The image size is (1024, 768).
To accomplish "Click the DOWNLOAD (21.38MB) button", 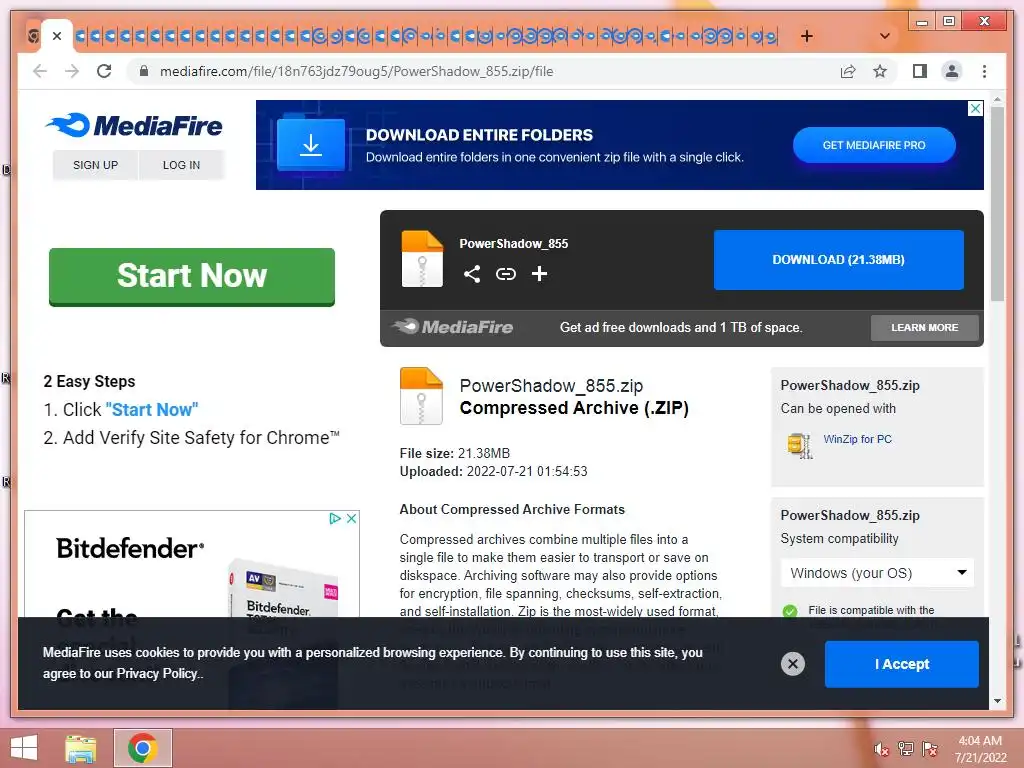I will click(x=839, y=260).
